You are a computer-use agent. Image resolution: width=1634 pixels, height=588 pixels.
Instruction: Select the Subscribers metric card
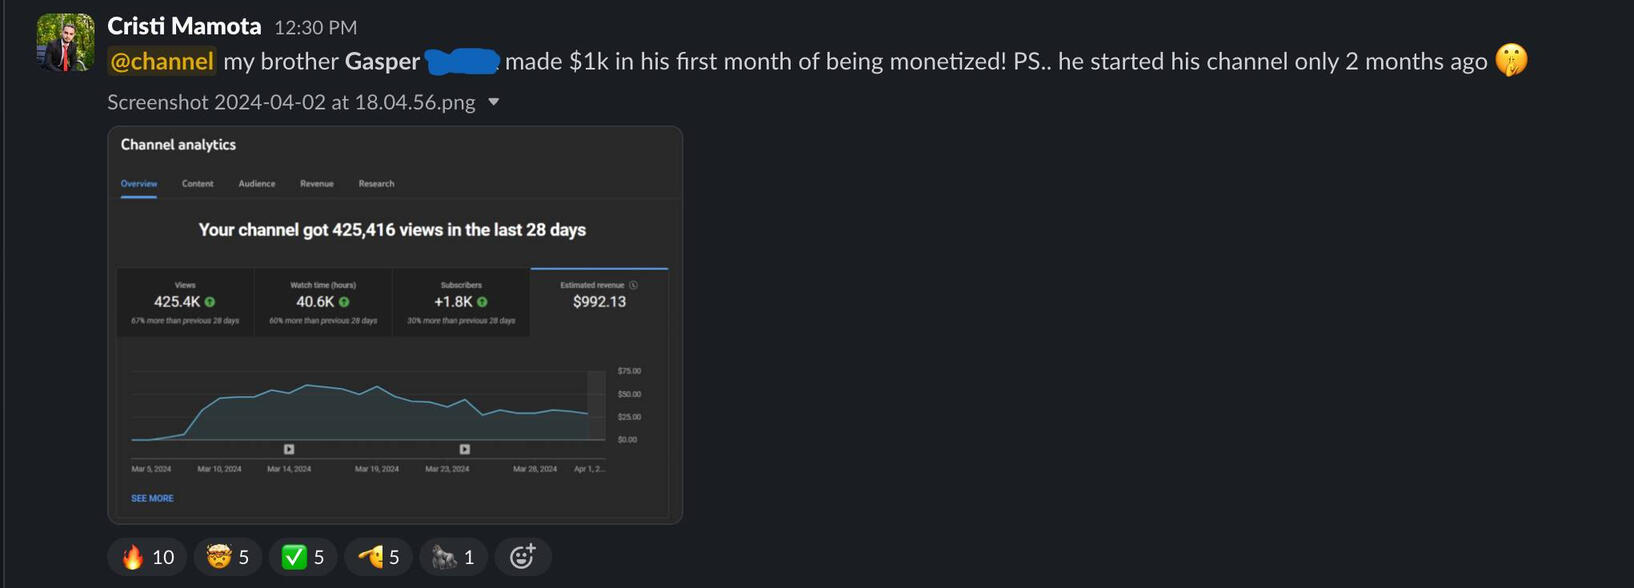pos(461,302)
